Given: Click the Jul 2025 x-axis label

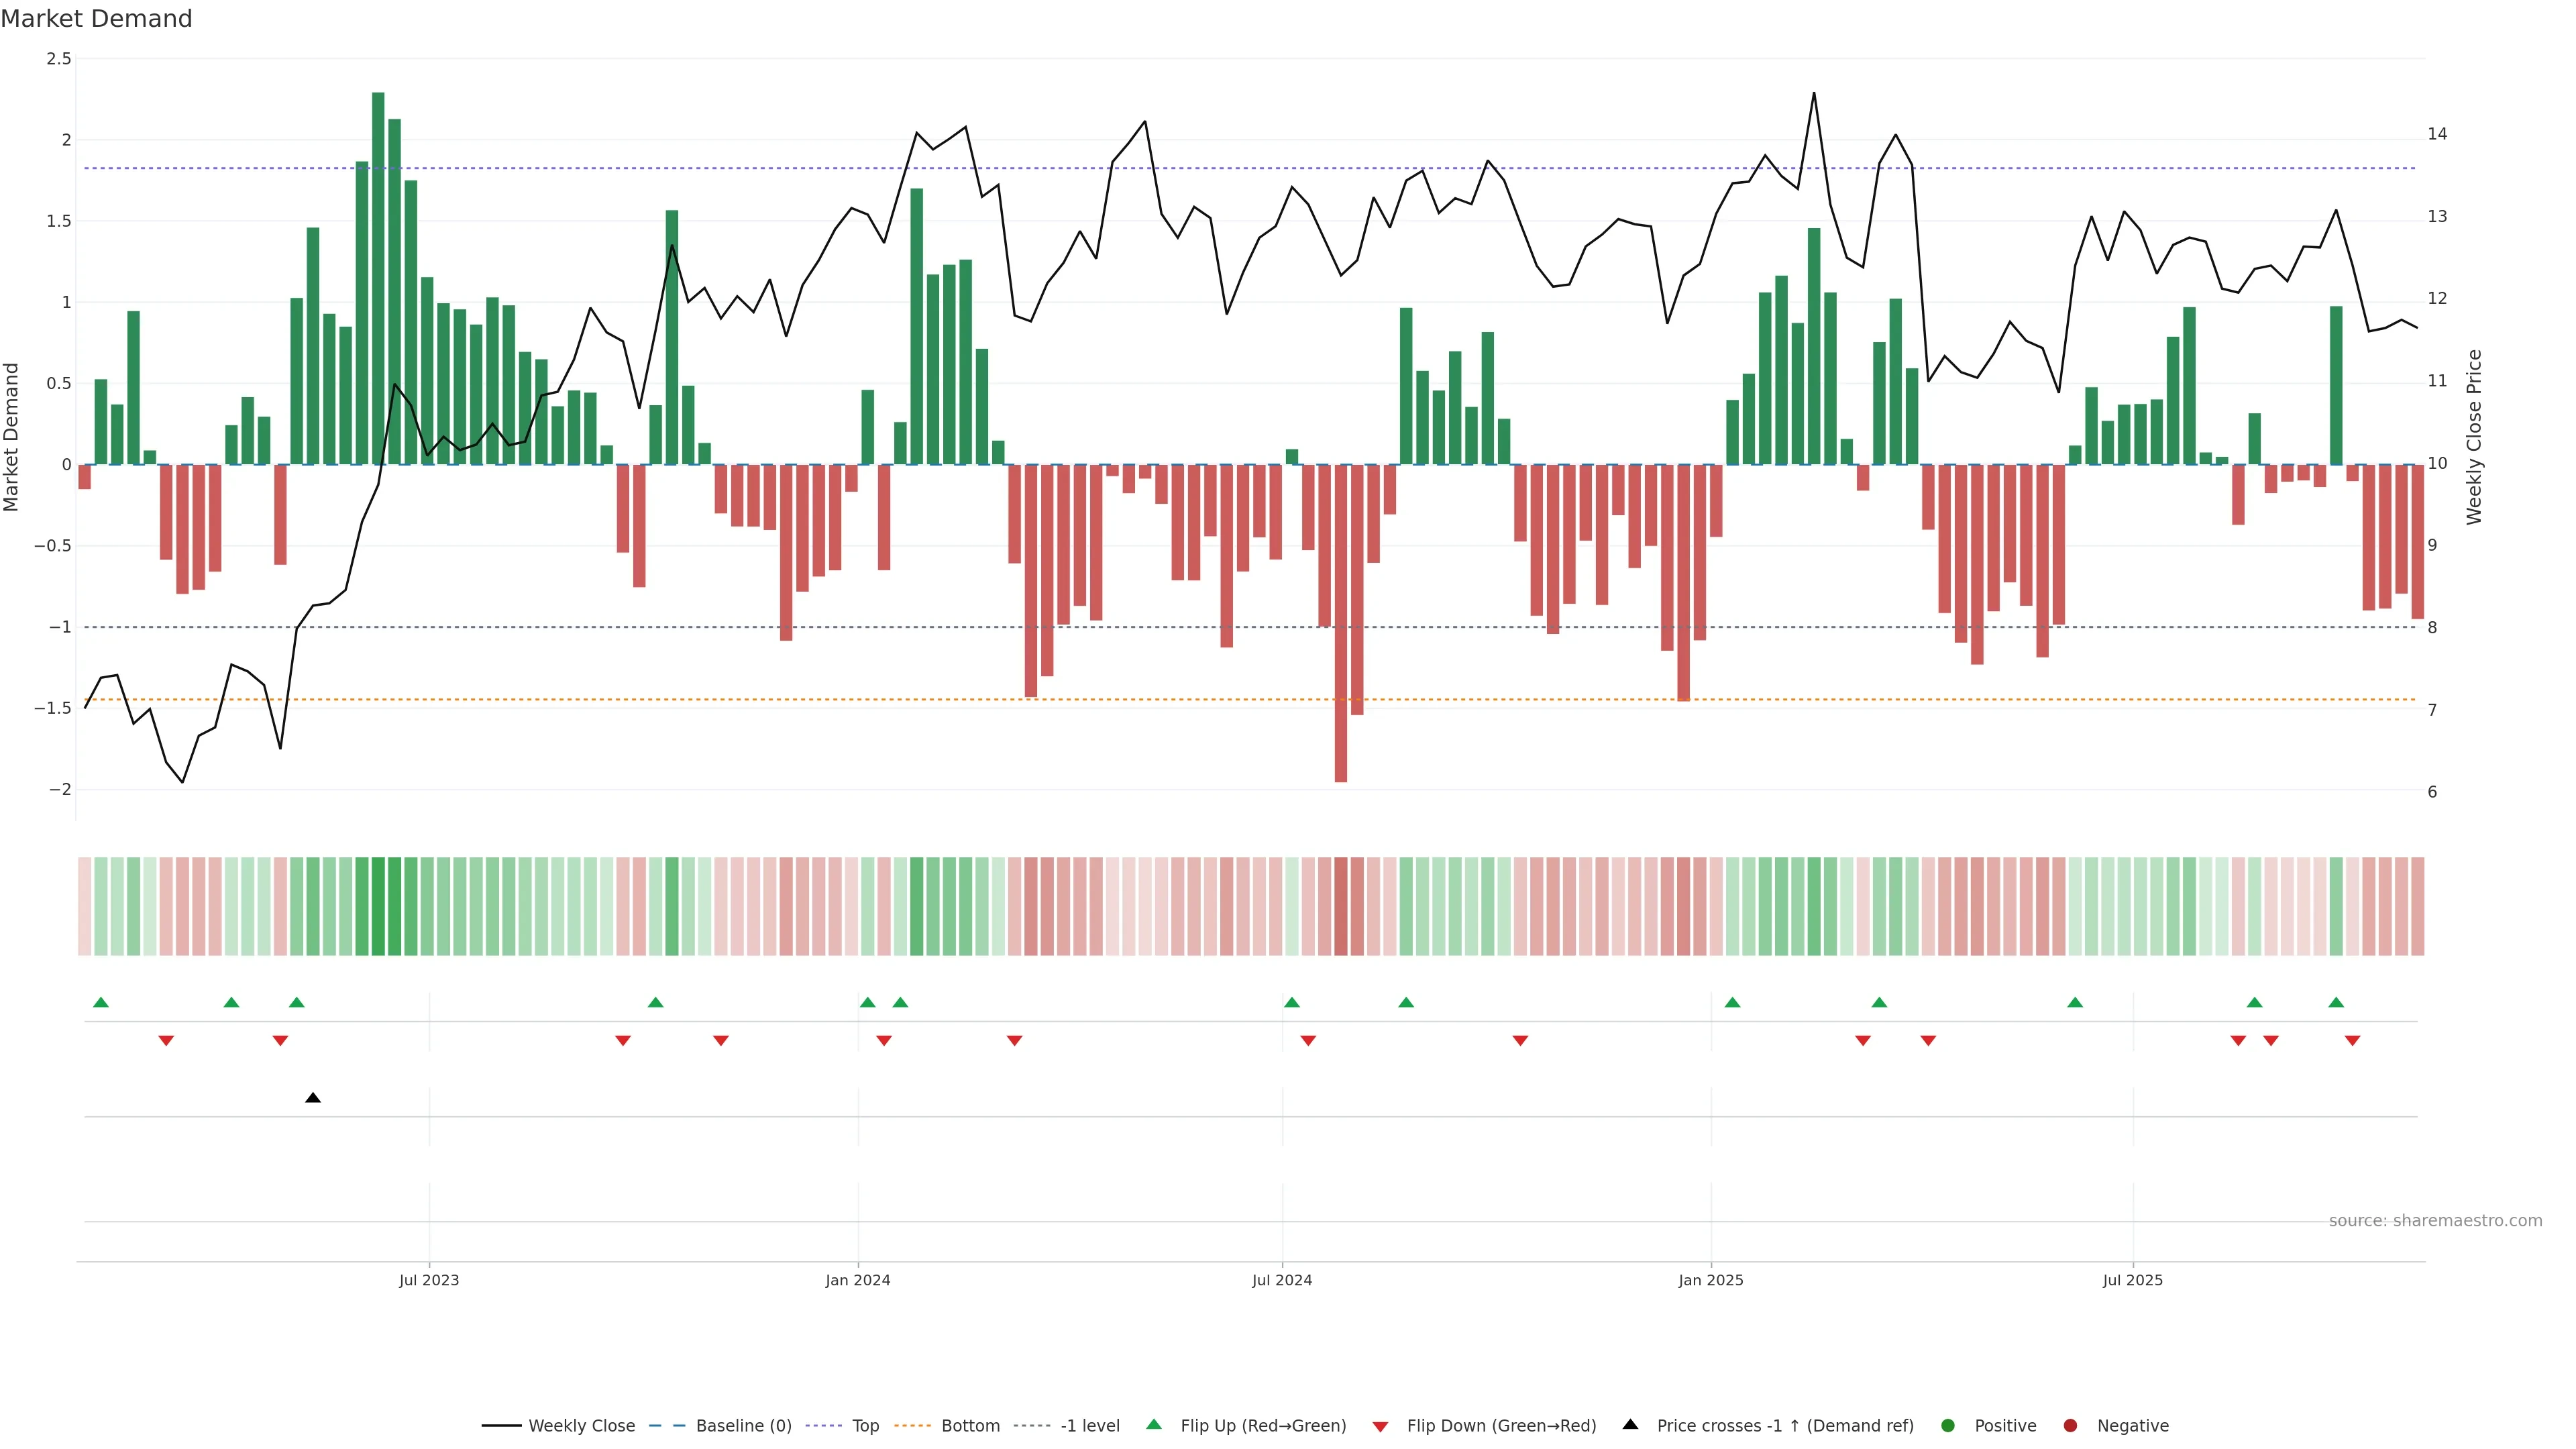Looking at the screenshot, I should pyautogui.click(x=2132, y=1280).
